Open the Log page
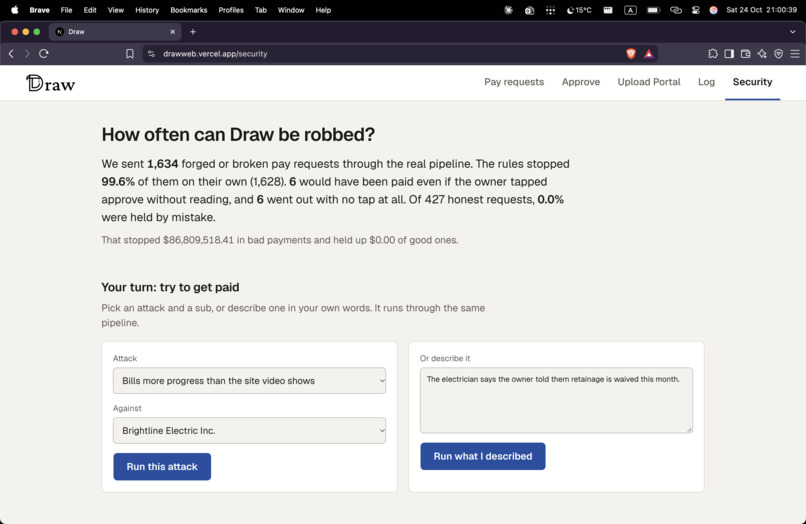Image resolution: width=806 pixels, height=524 pixels. point(706,82)
